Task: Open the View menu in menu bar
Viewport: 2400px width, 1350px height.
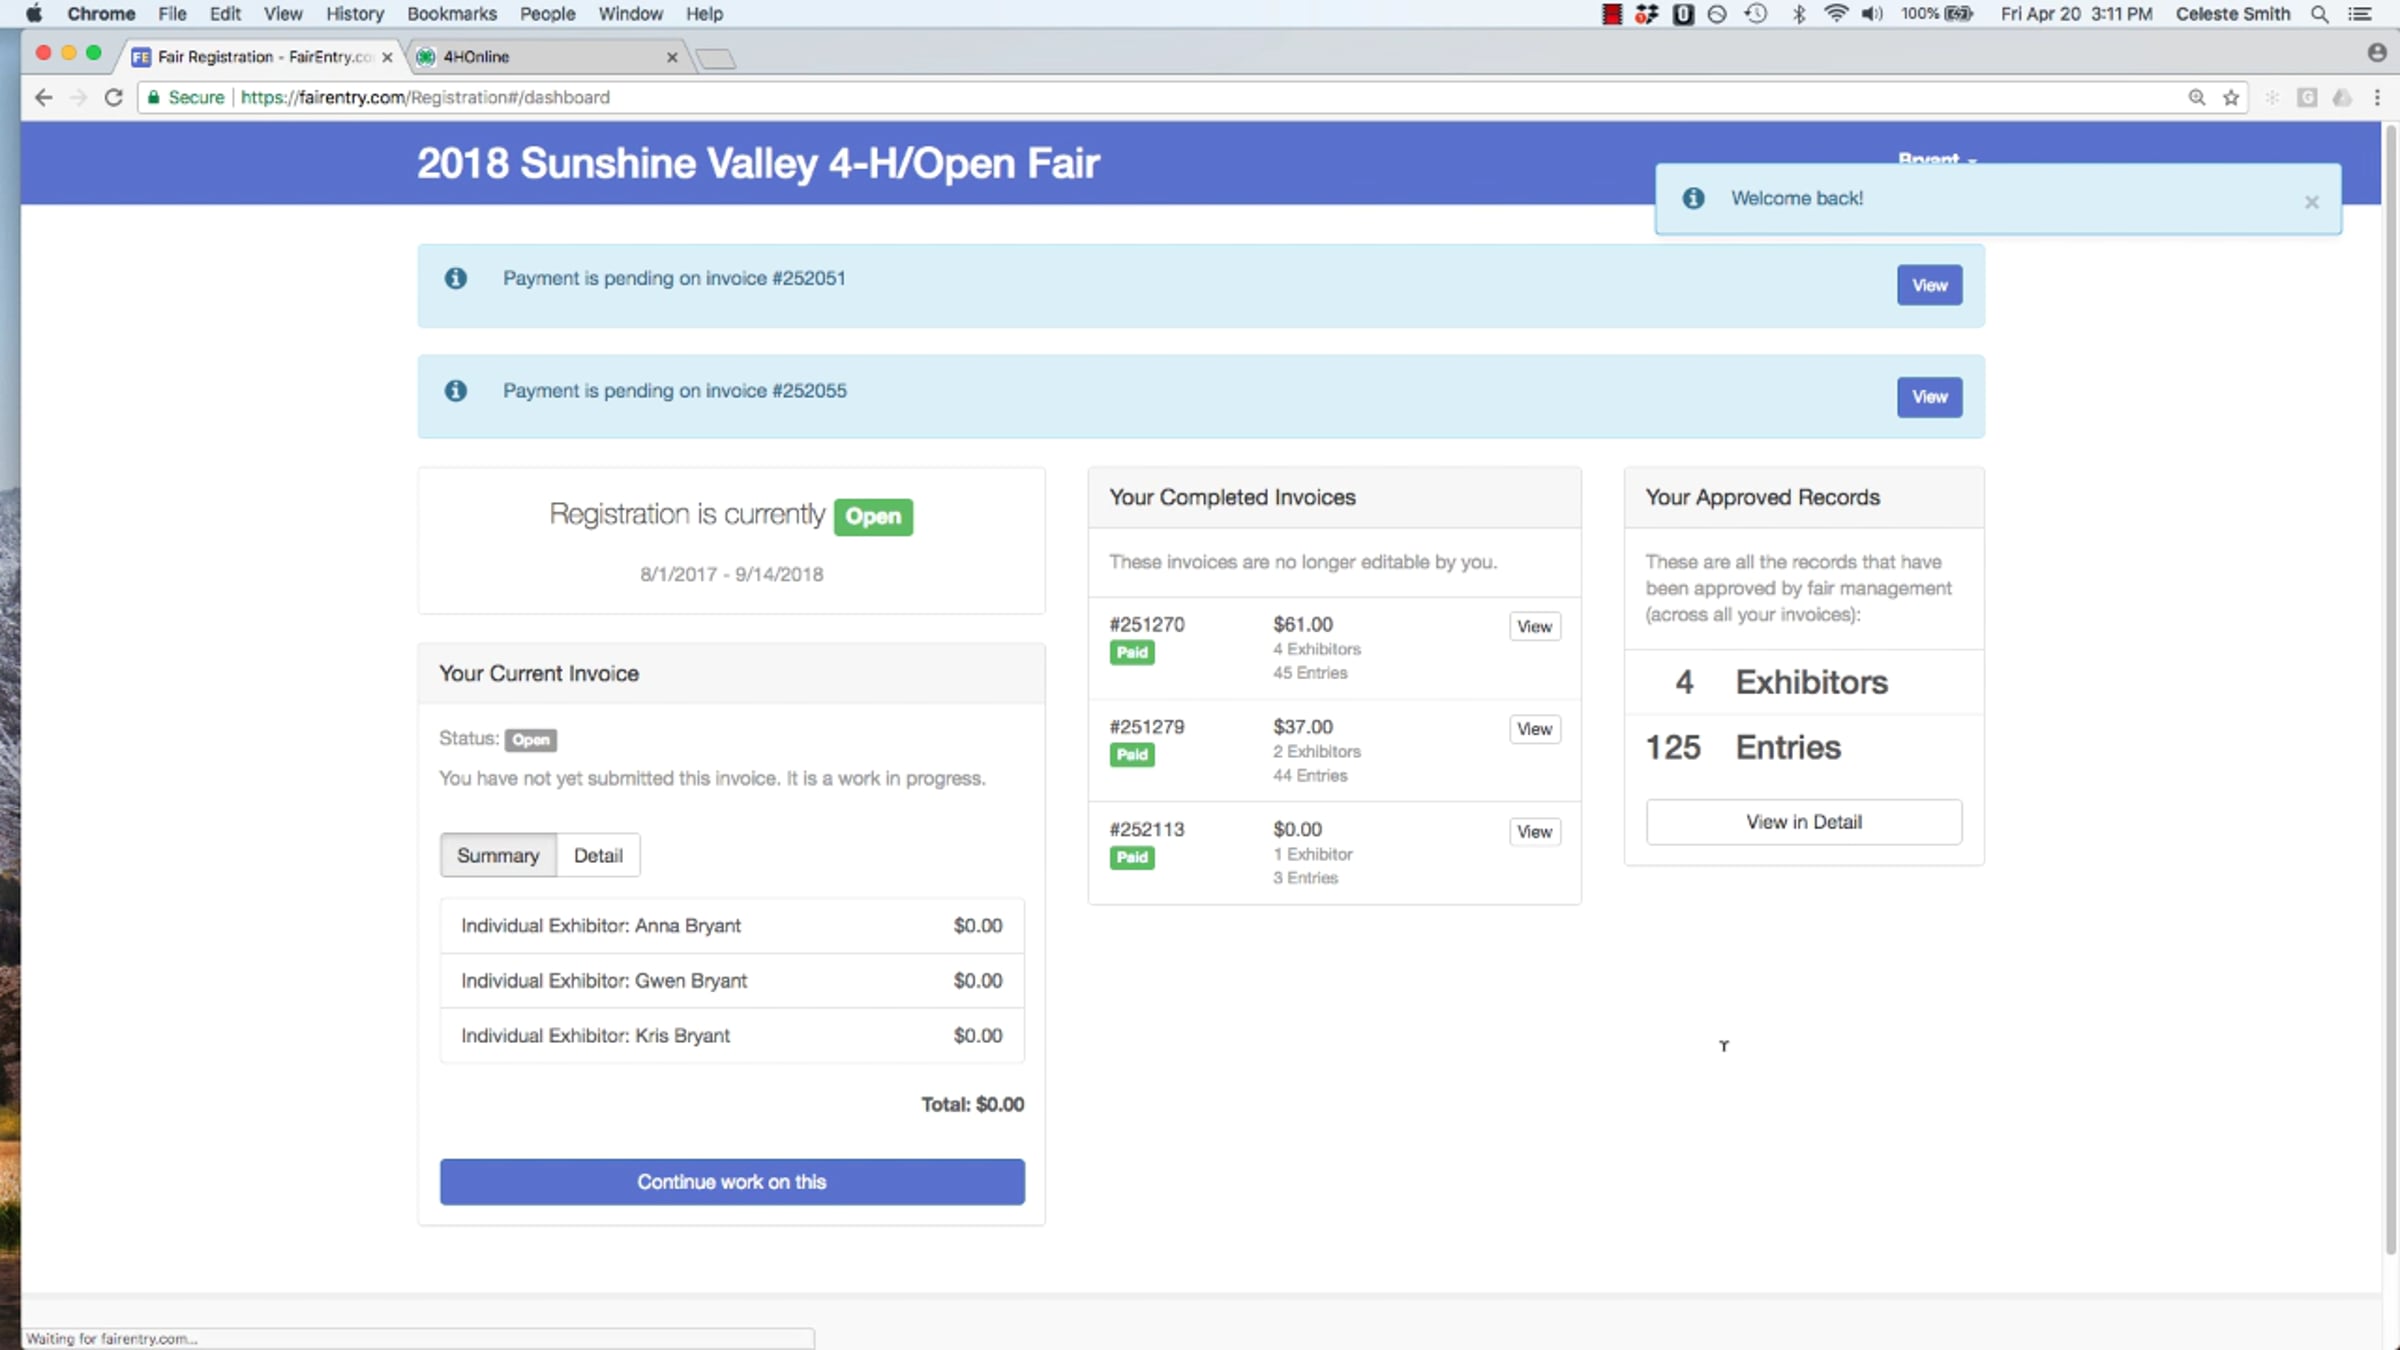Action: 283,14
